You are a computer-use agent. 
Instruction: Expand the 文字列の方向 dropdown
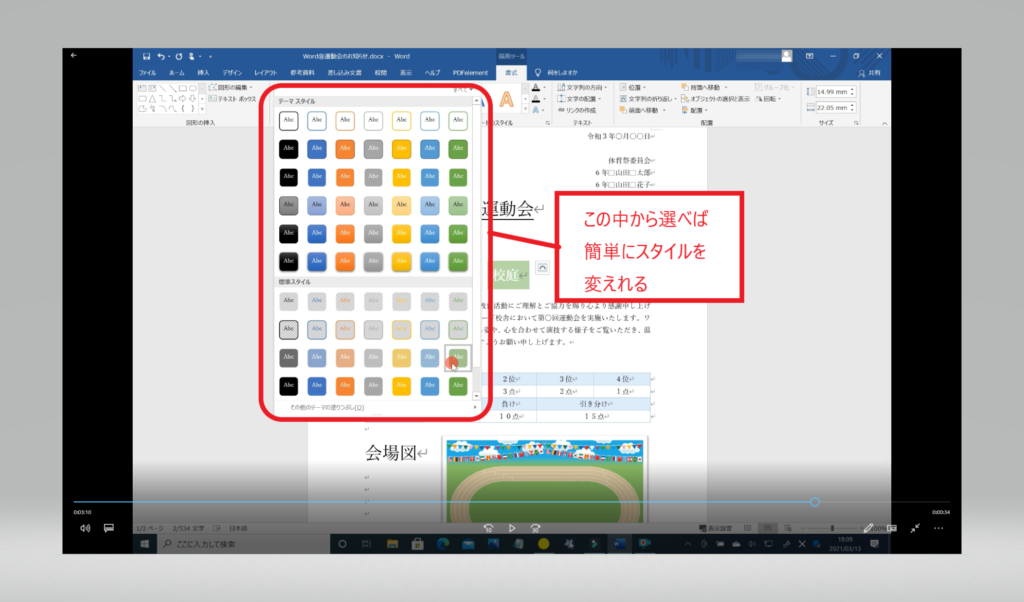(x=578, y=88)
